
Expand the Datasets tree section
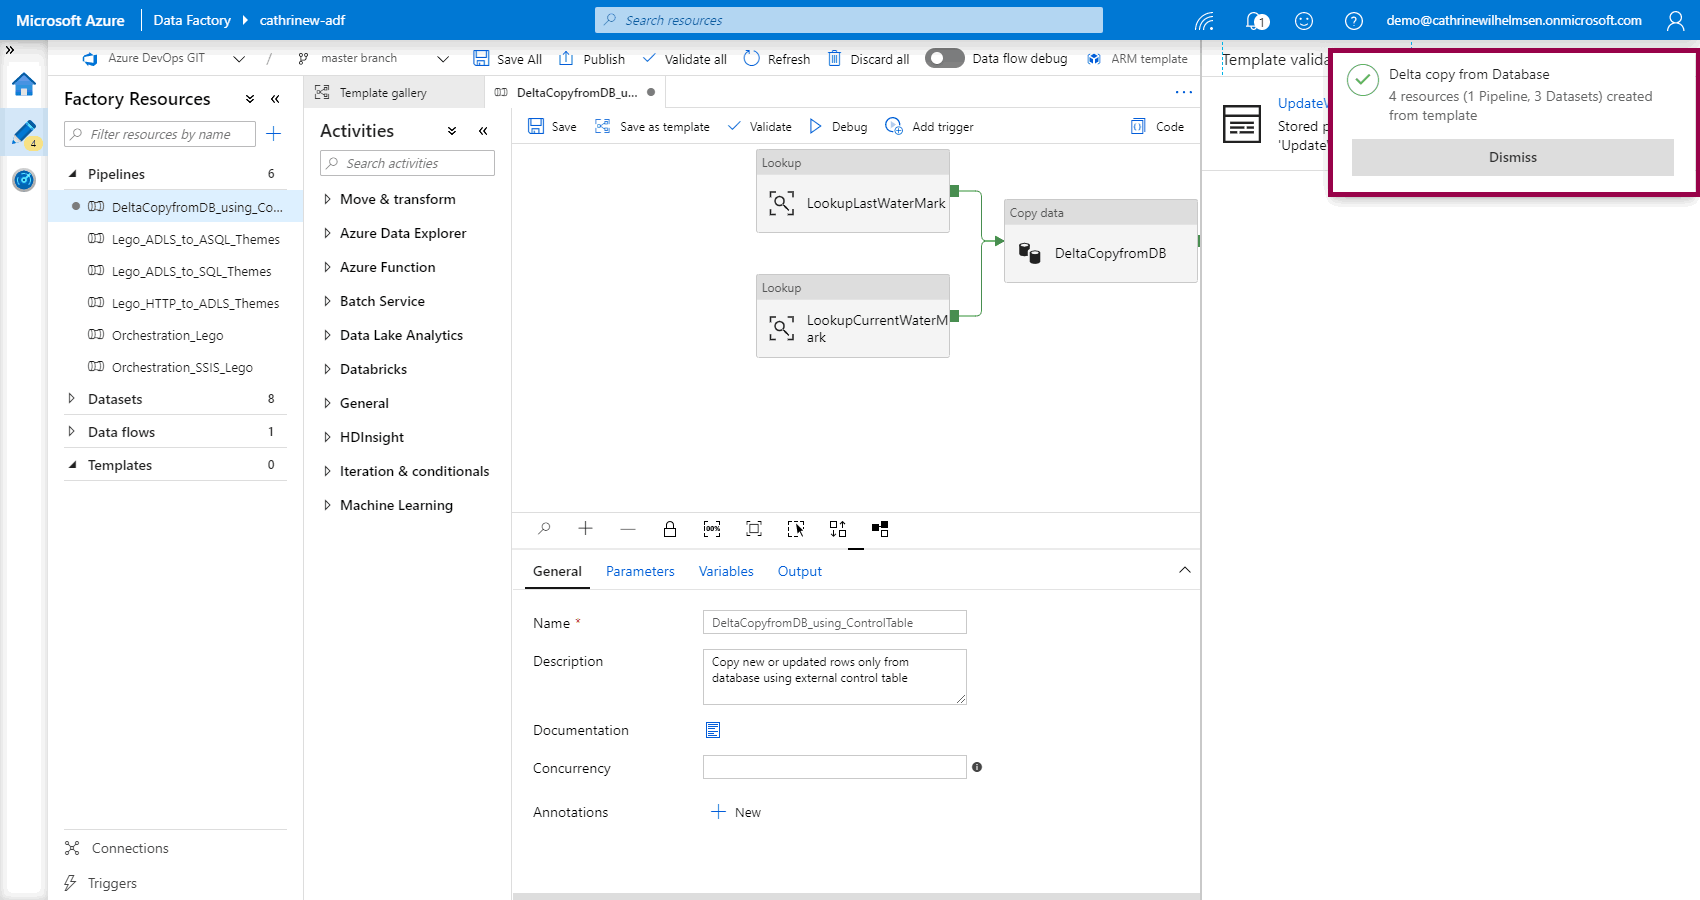pyautogui.click(x=72, y=399)
